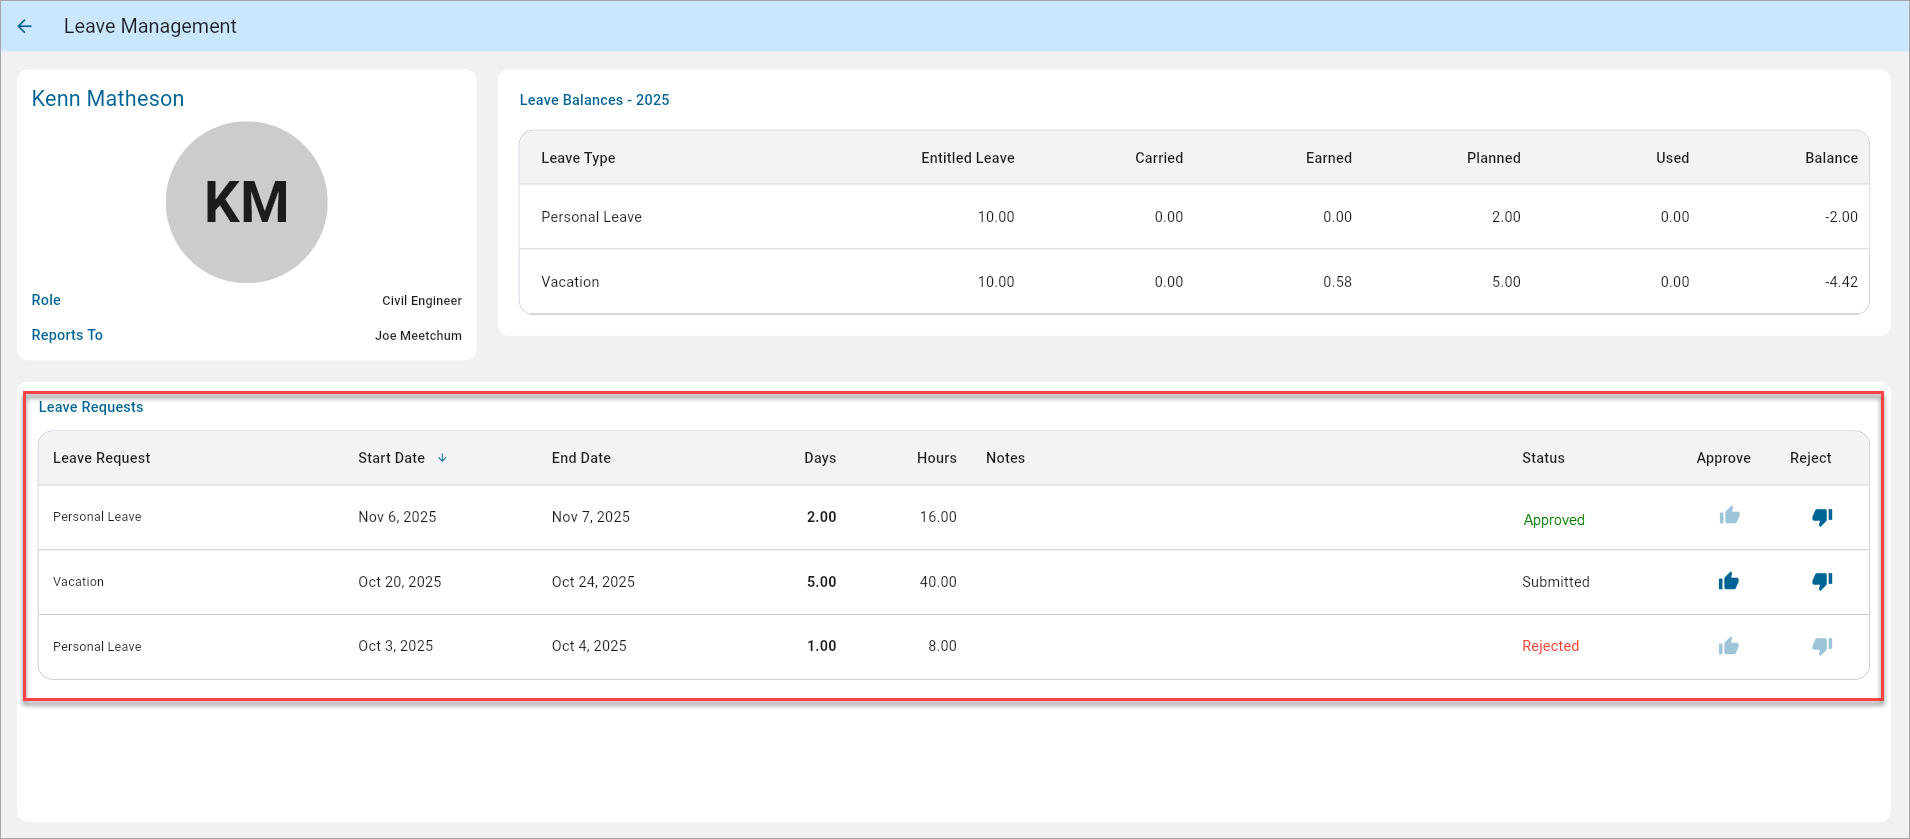
Task: Click thumbs-down for Oct 3 Personal Leave
Action: point(1822,647)
